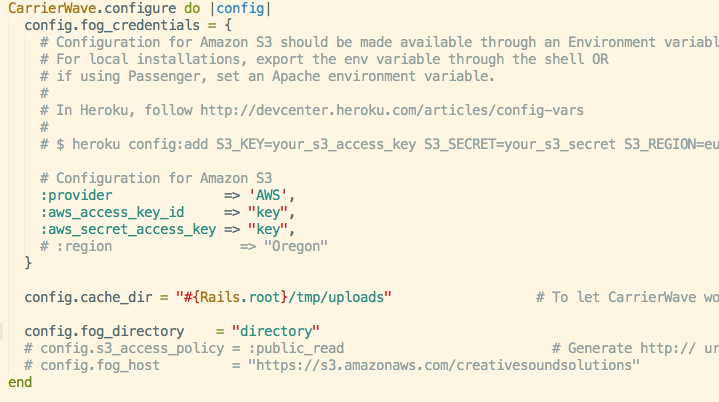Click the config.cache_dir line
719x402 pixels.
[208, 297]
